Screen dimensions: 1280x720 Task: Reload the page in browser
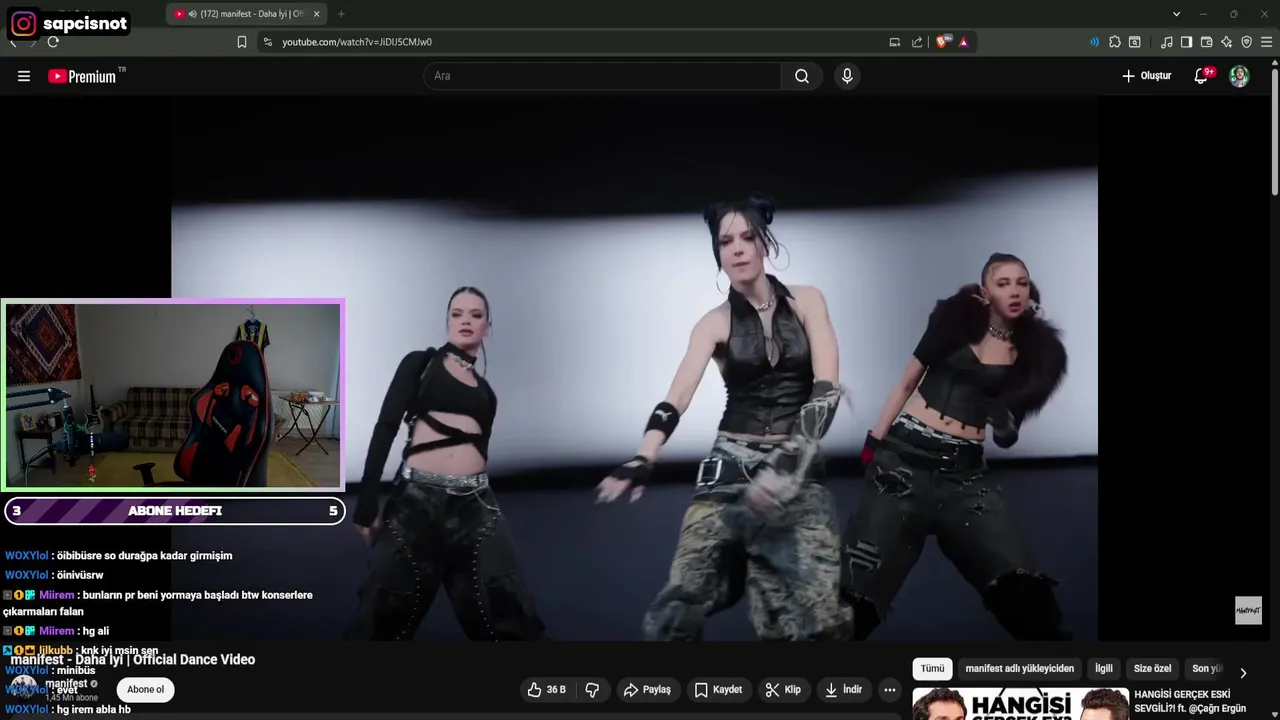click(x=53, y=42)
